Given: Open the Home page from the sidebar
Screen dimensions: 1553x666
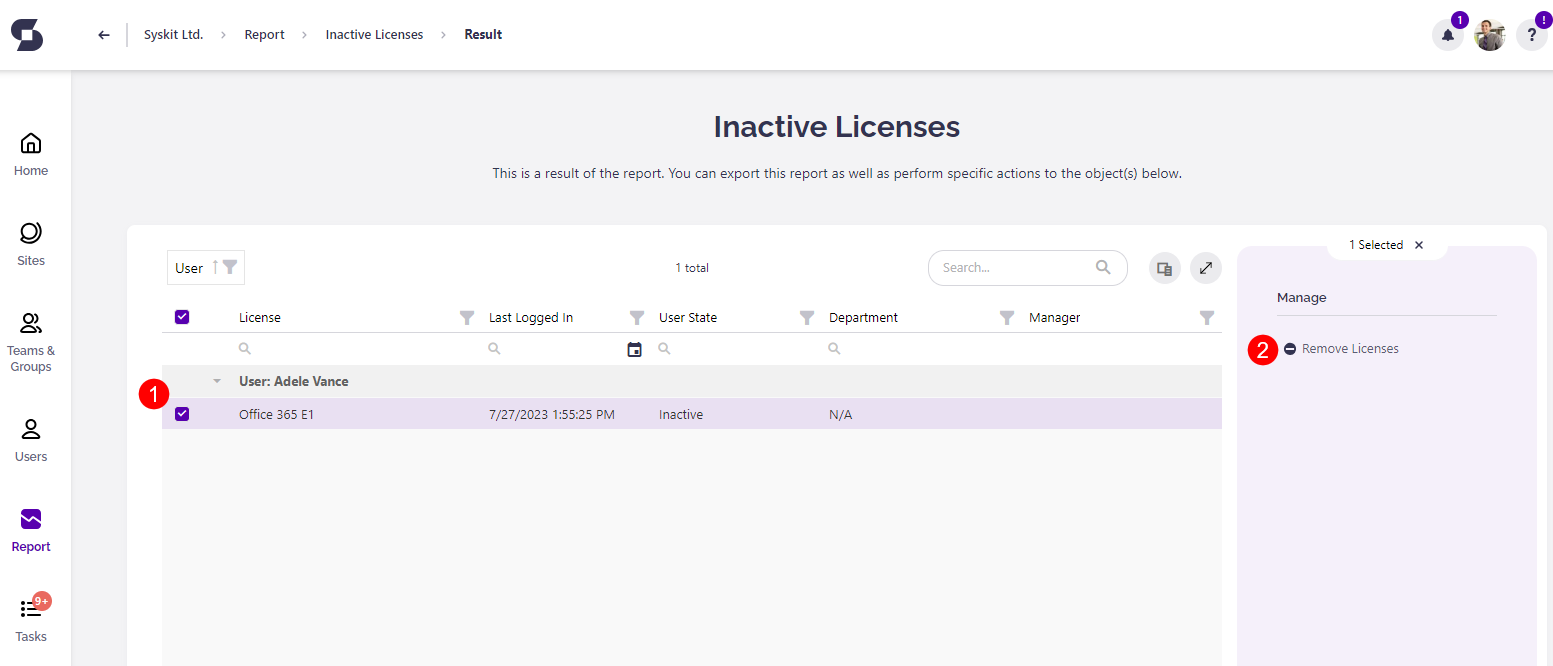Looking at the screenshot, I should (x=30, y=150).
